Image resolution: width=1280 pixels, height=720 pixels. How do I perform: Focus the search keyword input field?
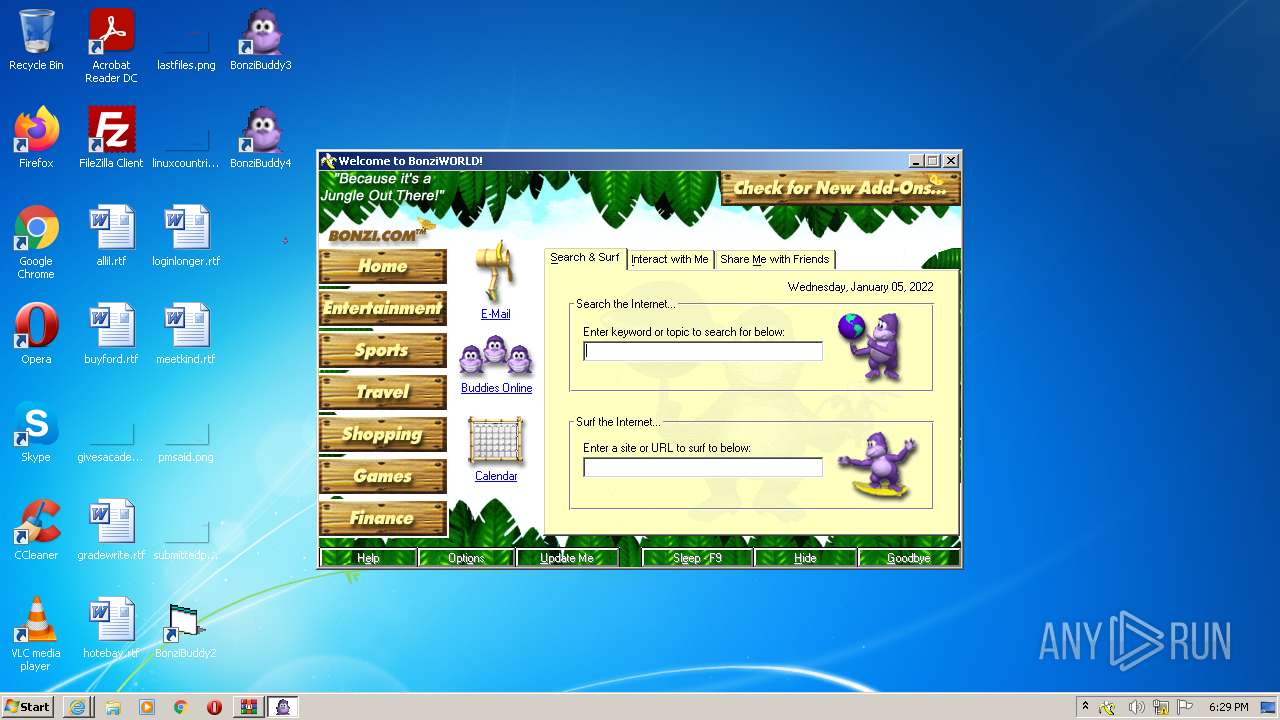(x=703, y=351)
